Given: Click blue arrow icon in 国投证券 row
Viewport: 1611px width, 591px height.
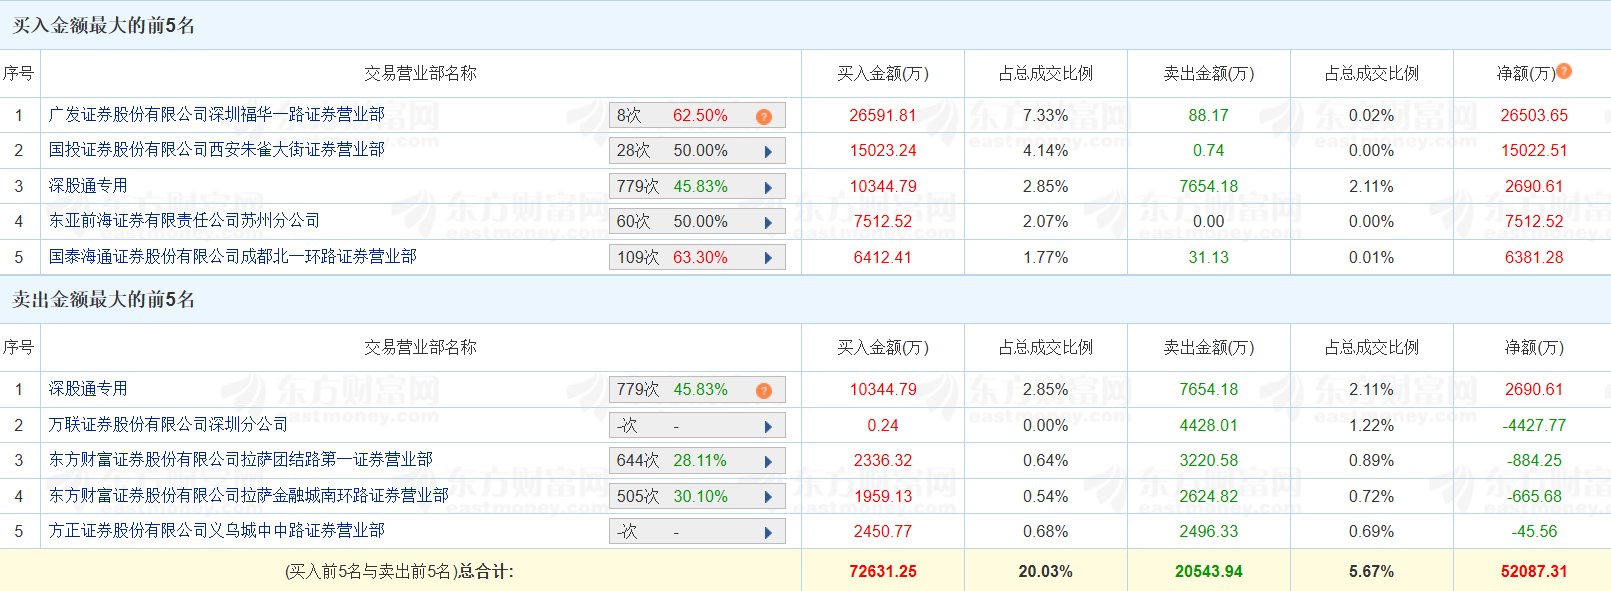Looking at the screenshot, I should tap(768, 152).
